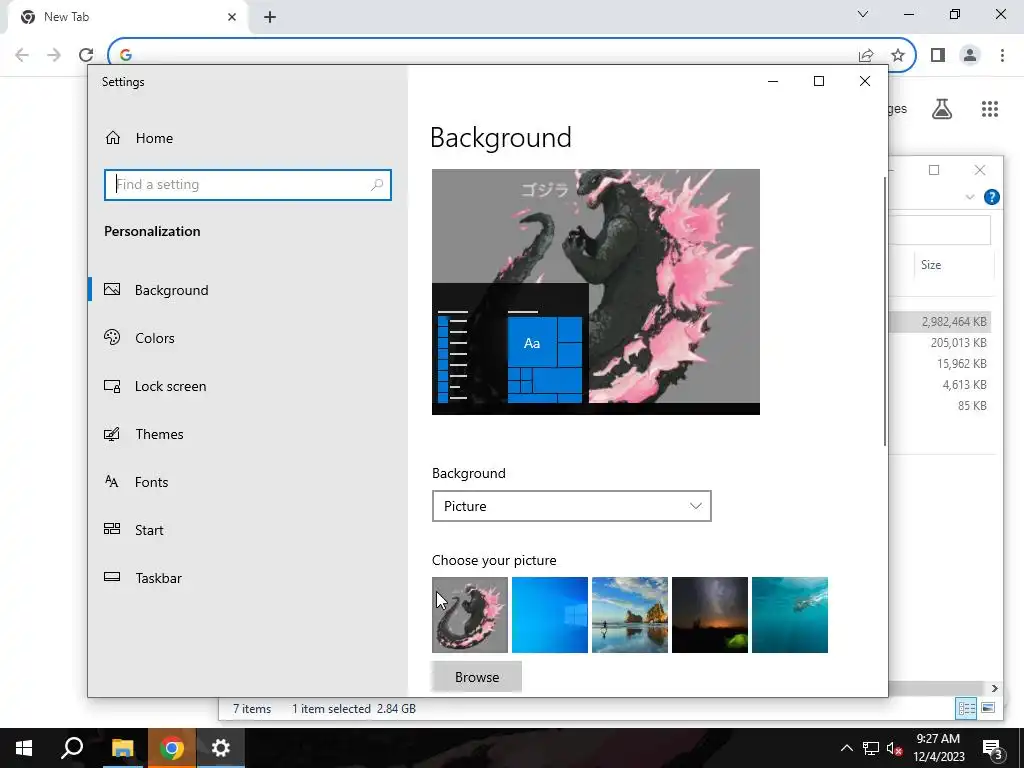Open the network tray icon

click(871, 748)
